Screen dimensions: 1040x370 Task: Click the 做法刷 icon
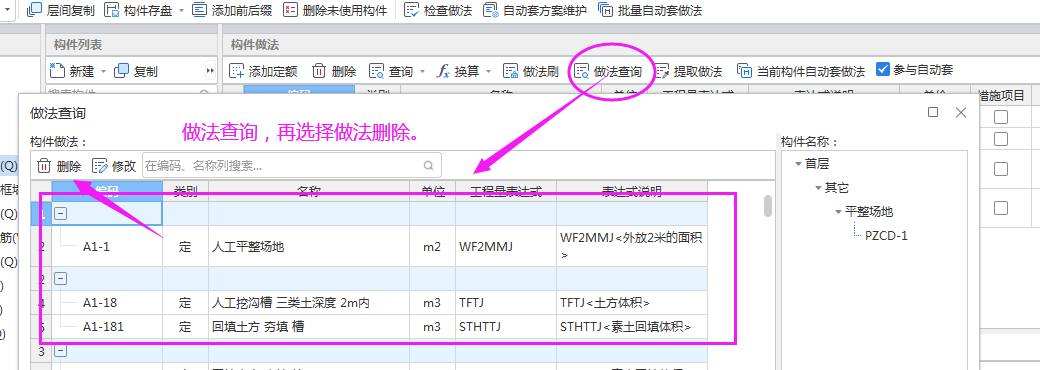coord(511,71)
